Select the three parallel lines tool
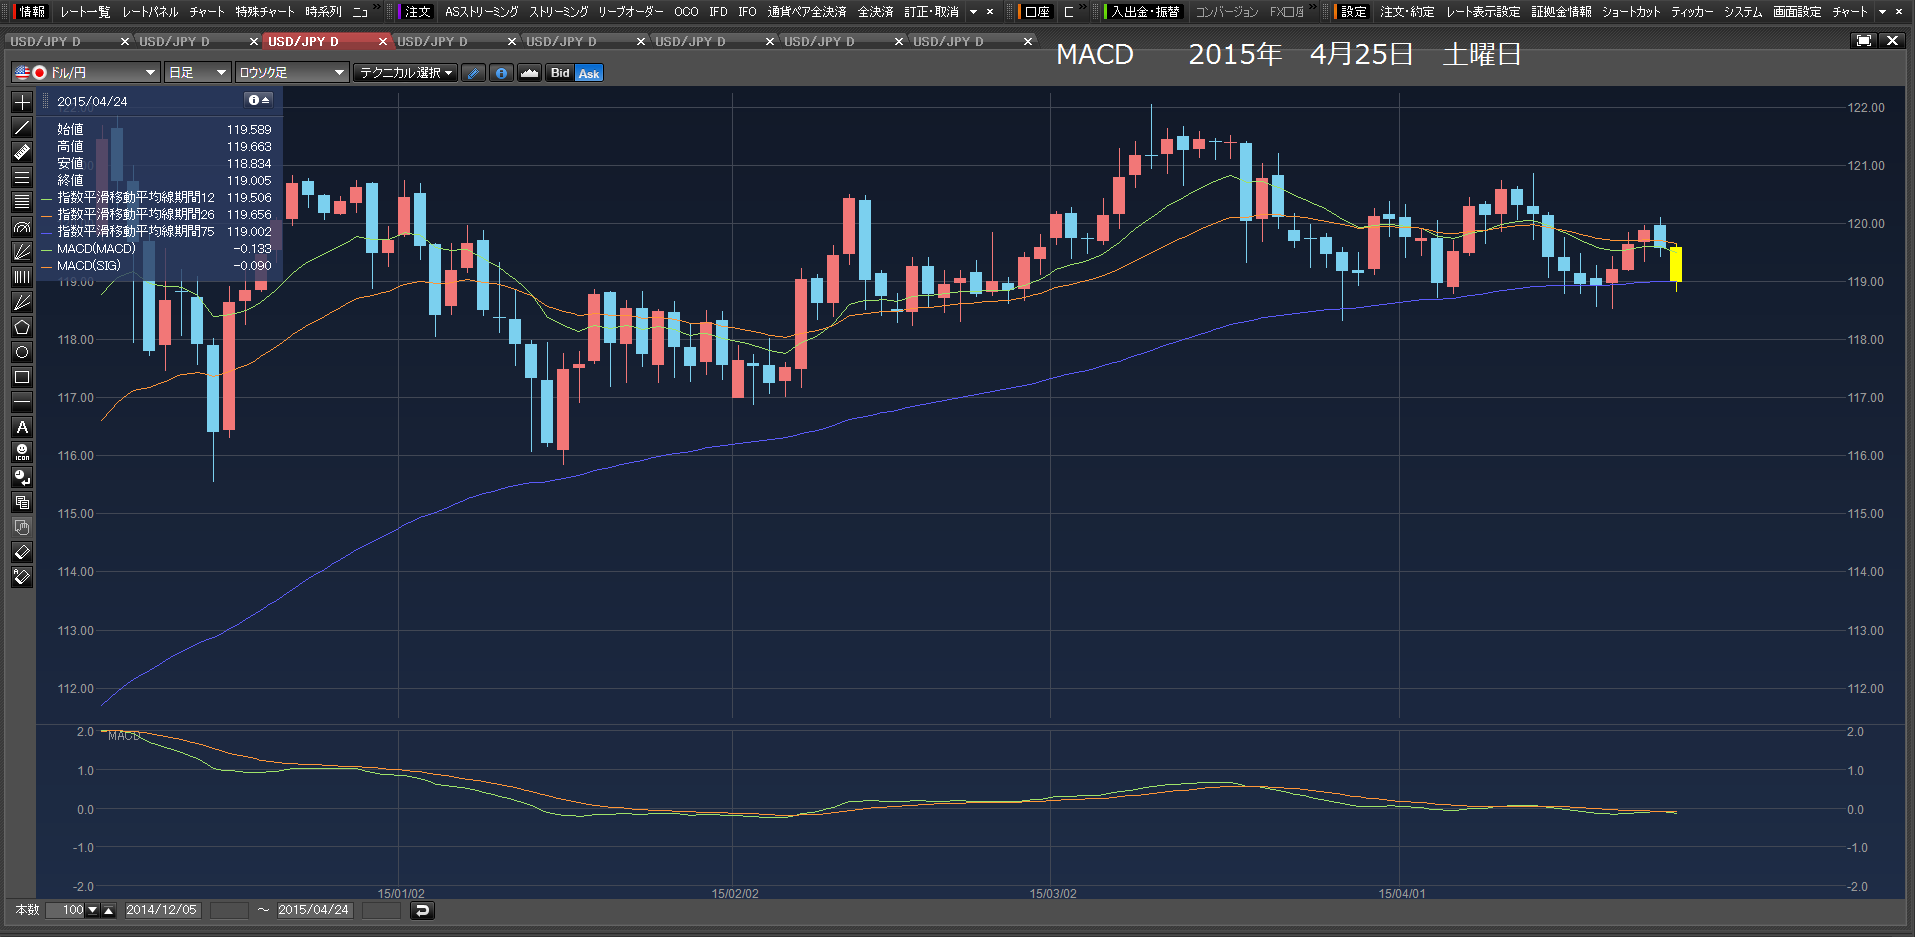Image resolution: width=1915 pixels, height=937 pixels. (22, 177)
